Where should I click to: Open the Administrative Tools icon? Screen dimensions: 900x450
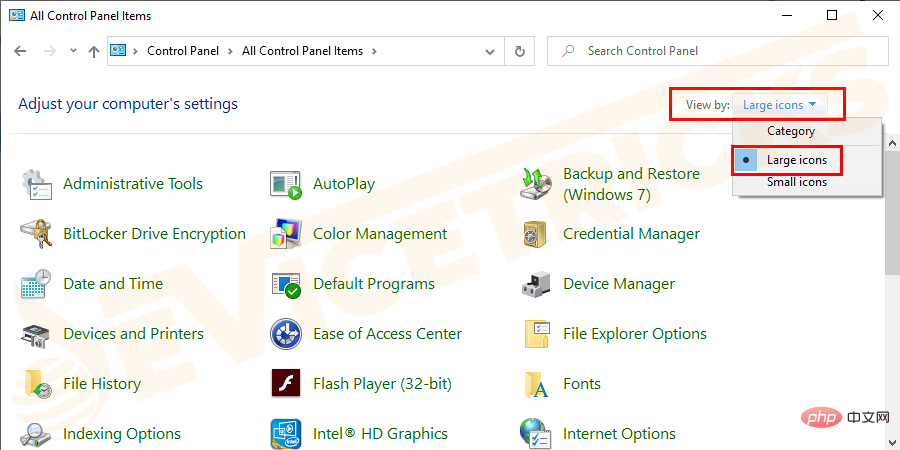[x=37, y=184]
